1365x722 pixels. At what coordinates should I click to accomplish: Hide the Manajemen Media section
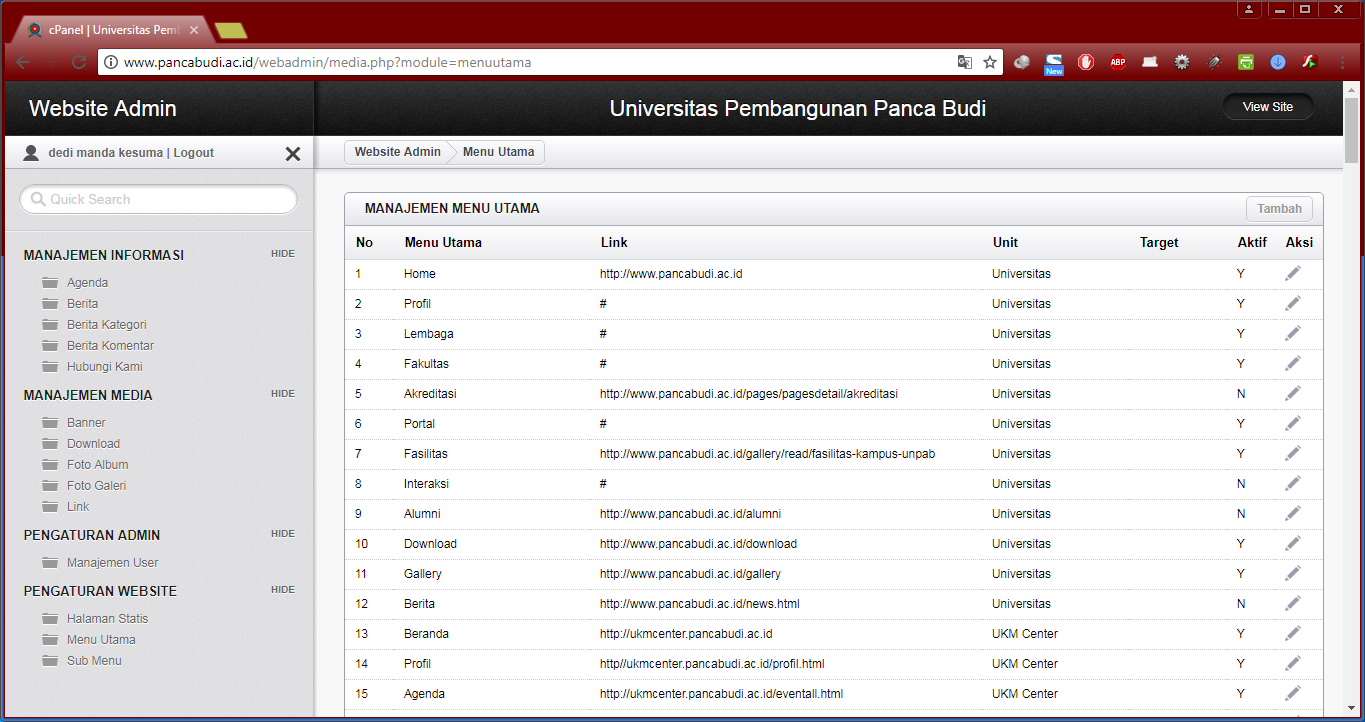(x=283, y=394)
